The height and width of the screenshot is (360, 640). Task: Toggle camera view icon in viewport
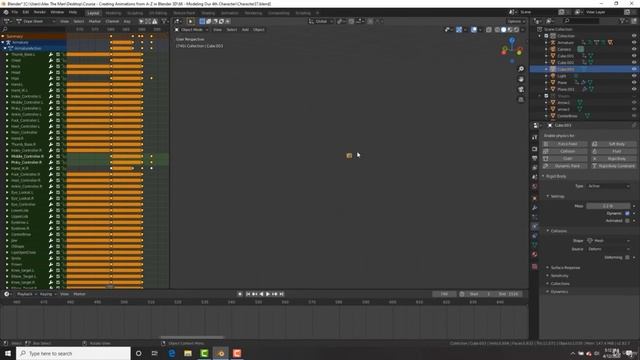pos(521,89)
